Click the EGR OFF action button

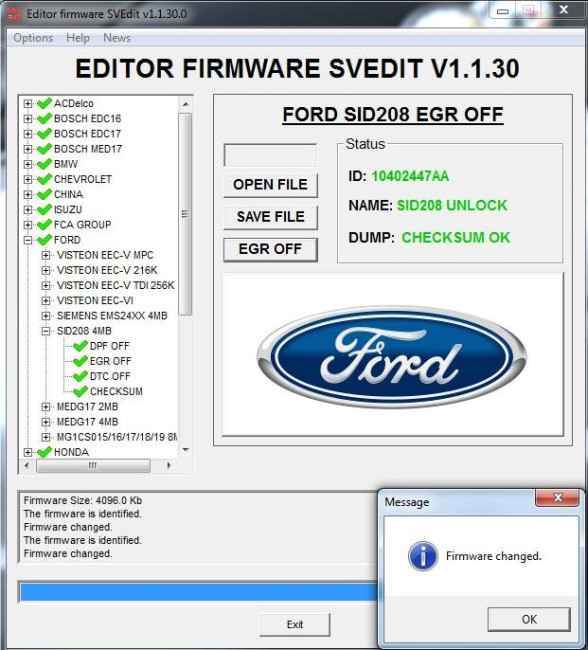[x=270, y=249]
